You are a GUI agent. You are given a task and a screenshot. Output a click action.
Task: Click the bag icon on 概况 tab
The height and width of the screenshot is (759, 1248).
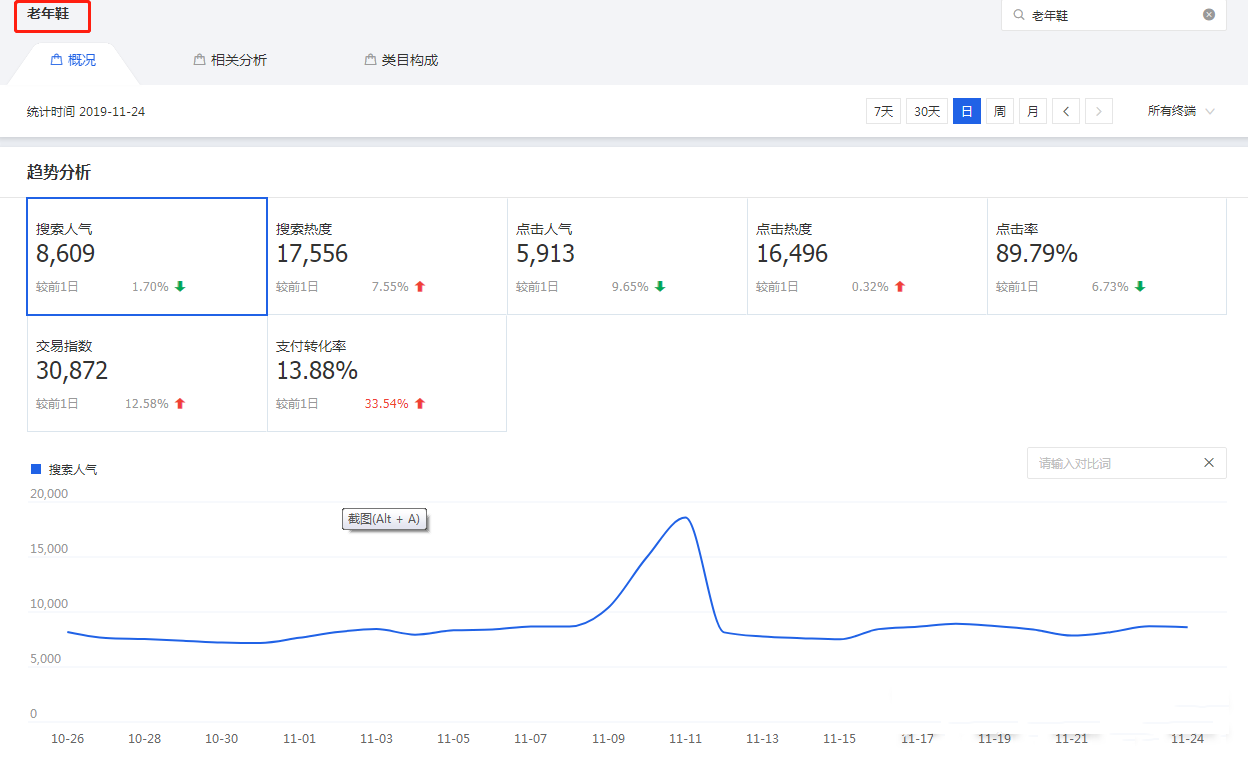click(x=57, y=60)
